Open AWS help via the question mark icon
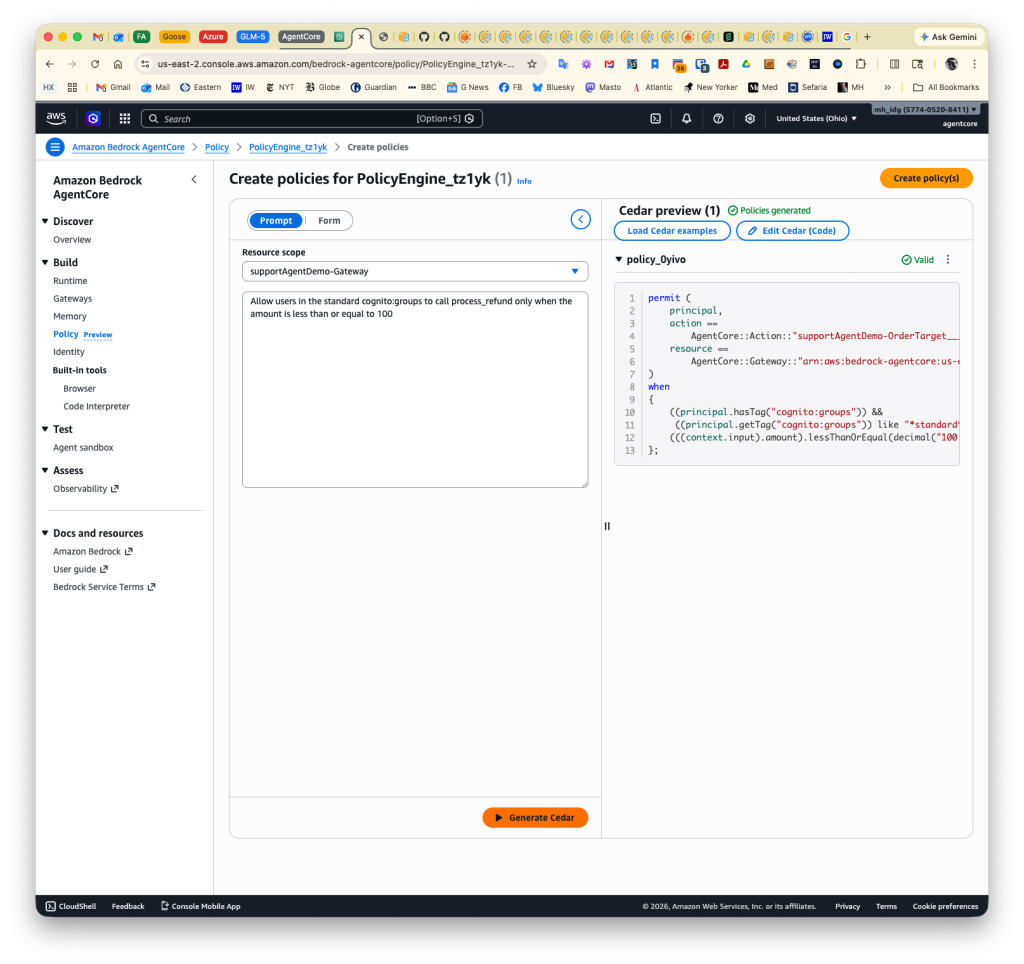Image resolution: width=1024 pixels, height=964 pixels. [718, 118]
